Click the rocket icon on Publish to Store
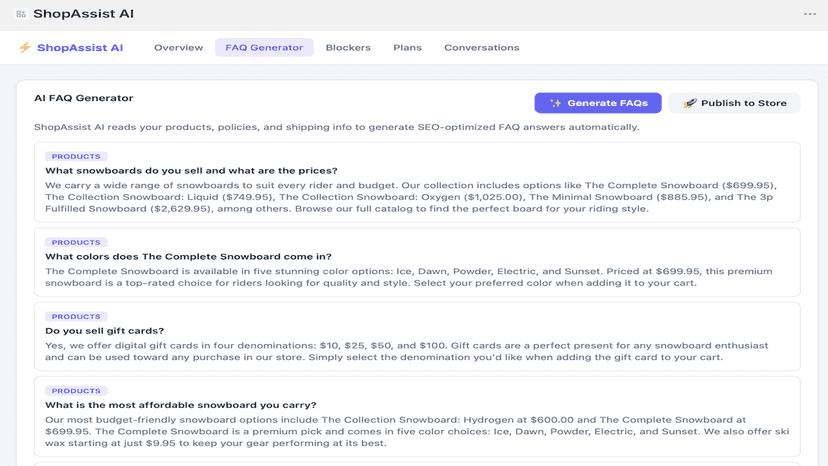This screenshot has width=828, height=466. (690, 103)
